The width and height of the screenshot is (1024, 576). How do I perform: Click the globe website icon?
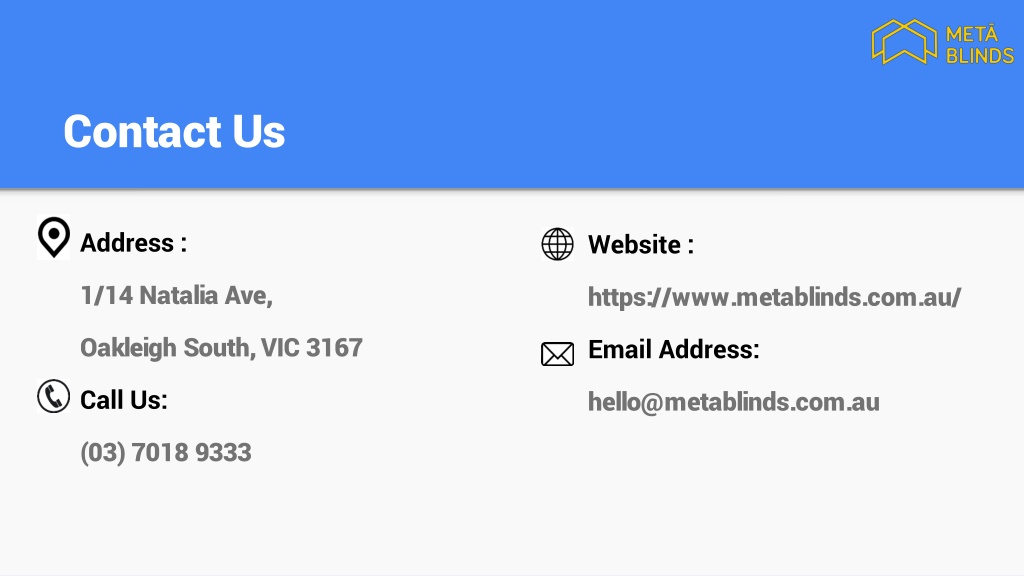click(x=558, y=244)
